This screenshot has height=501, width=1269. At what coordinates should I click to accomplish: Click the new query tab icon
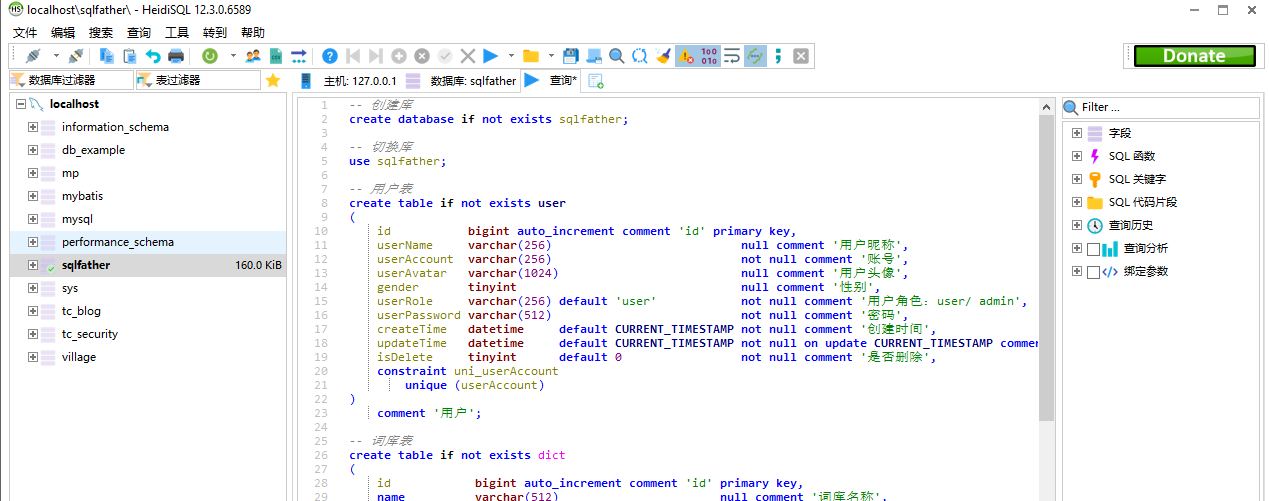point(596,81)
